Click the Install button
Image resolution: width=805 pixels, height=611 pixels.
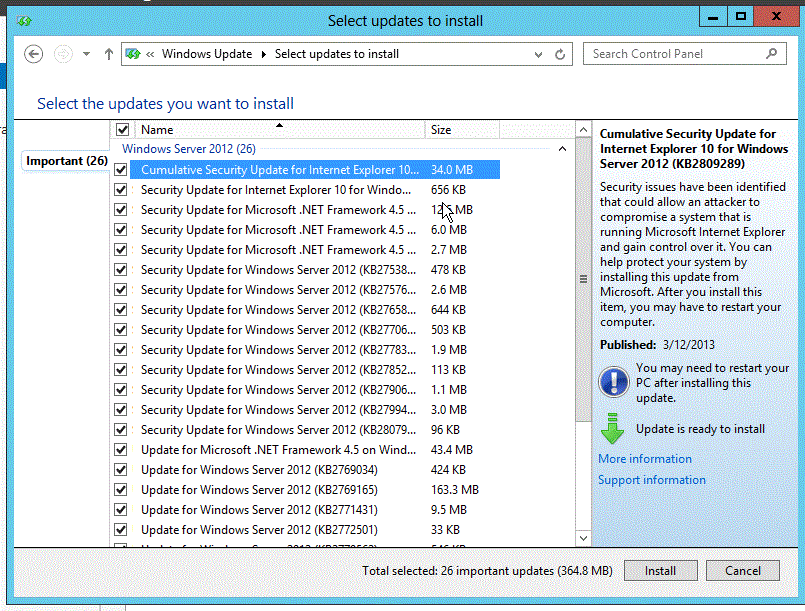click(x=660, y=570)
